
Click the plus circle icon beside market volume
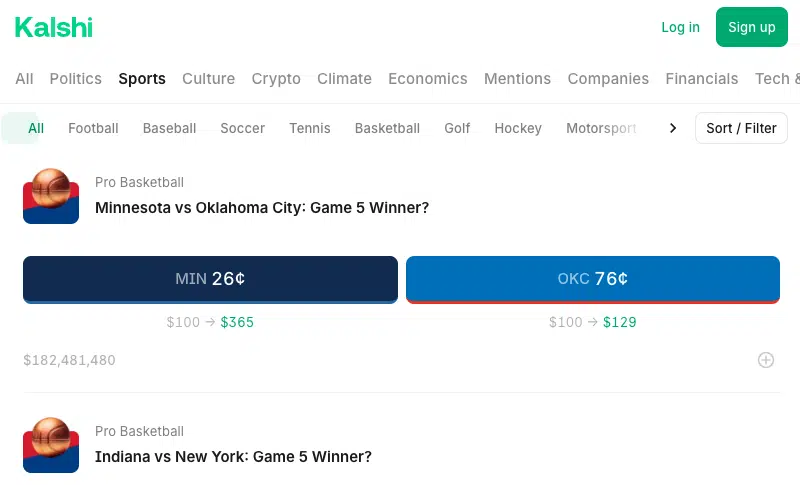(765, 360)
